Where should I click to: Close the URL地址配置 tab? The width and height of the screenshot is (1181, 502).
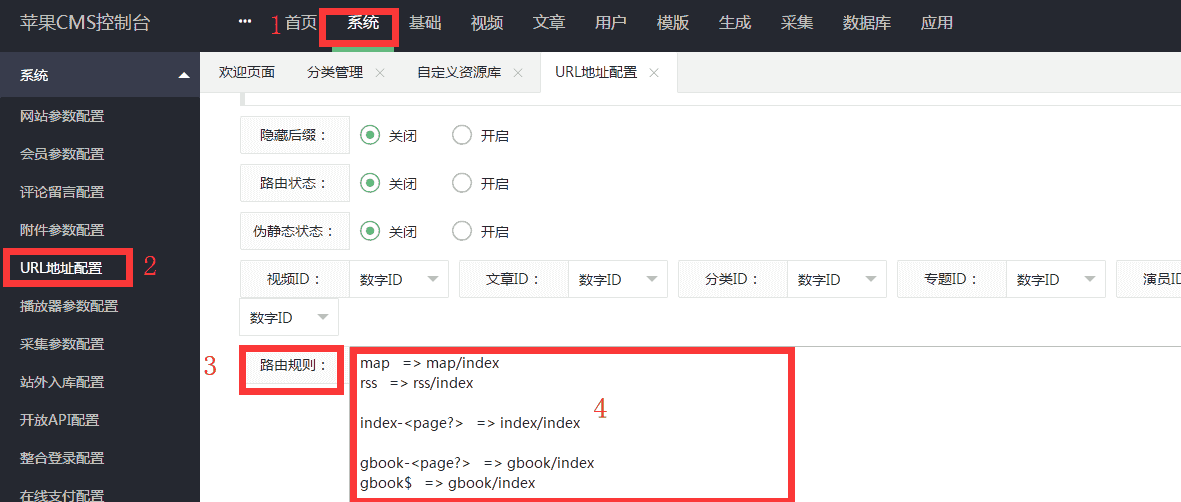654,73
